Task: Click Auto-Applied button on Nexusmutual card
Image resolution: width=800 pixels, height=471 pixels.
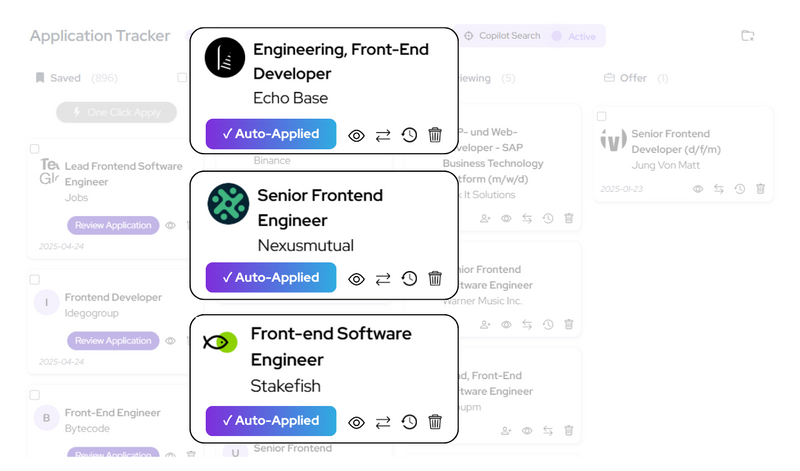Action: pyautogui.click(x=270, y=278)
